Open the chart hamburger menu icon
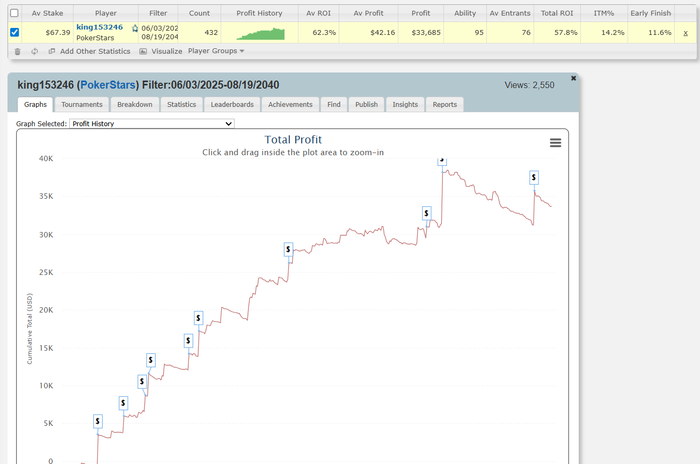The height and width of the screenshot is (464, 700). tap(555, 142)
